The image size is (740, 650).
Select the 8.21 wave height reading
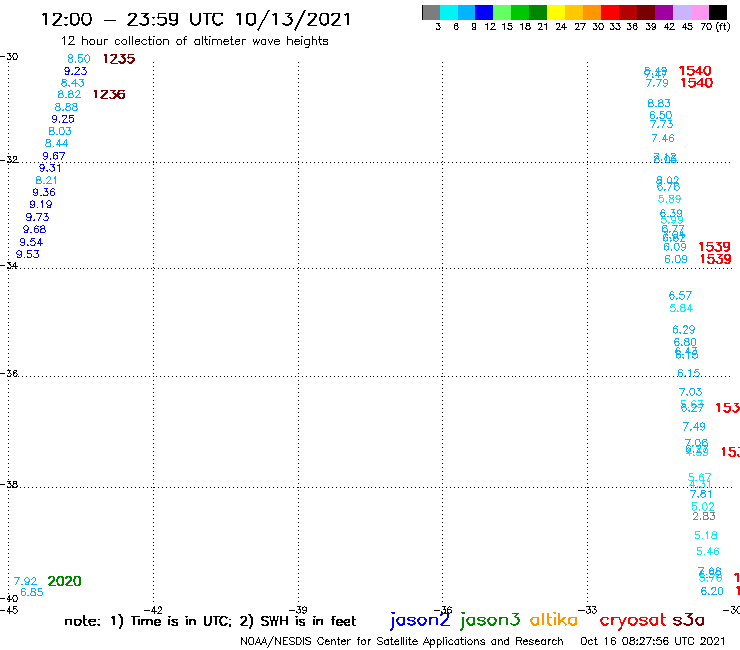pos(46,180)
